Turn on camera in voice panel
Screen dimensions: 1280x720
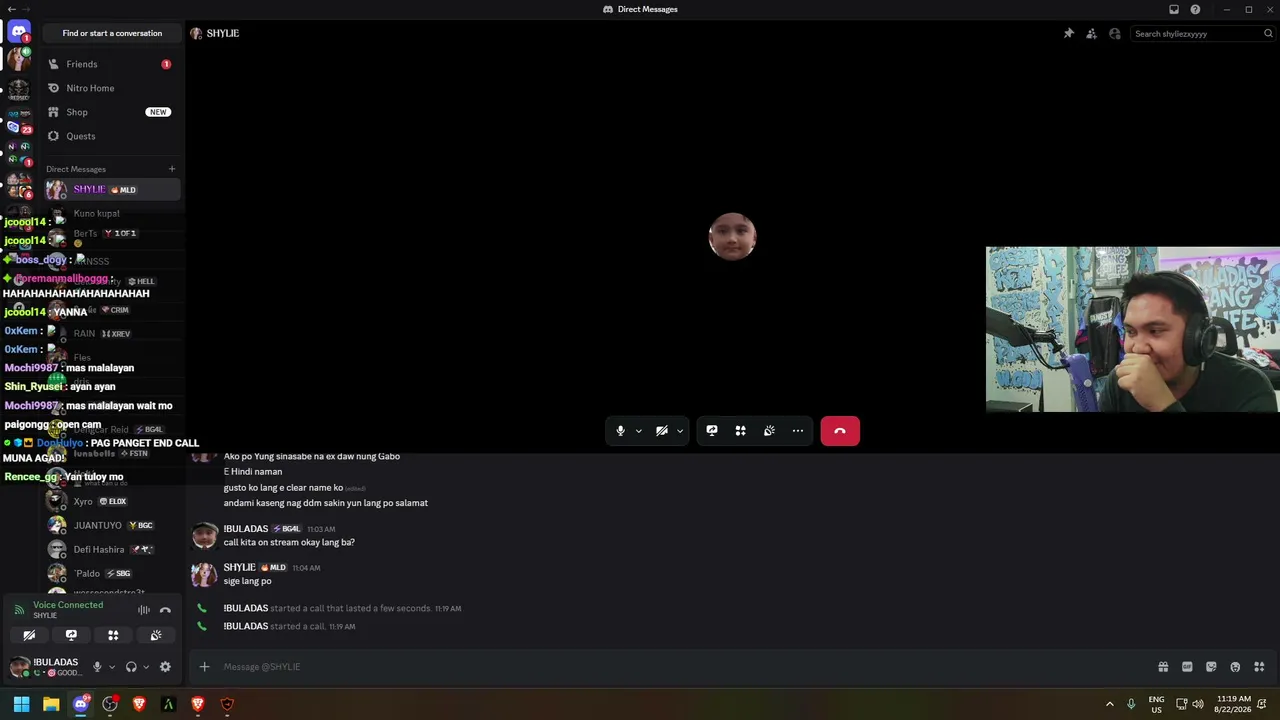tap(29, 635)
